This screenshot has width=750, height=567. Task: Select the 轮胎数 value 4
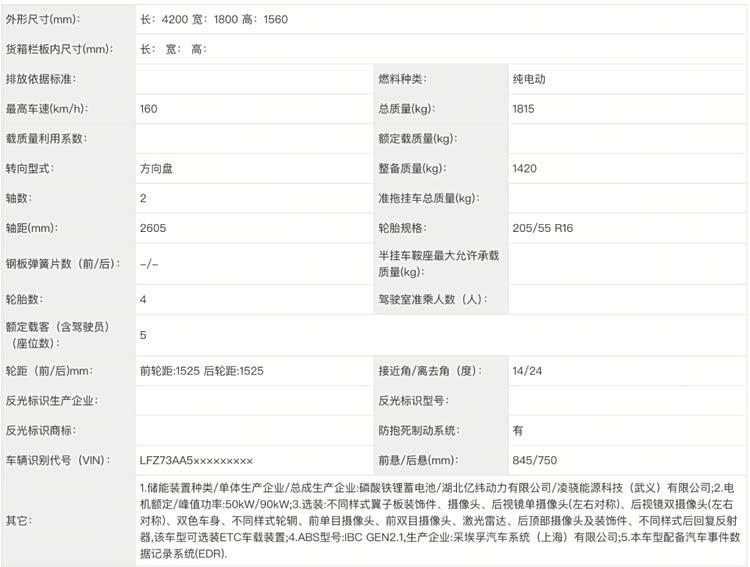tap(144, 299)
